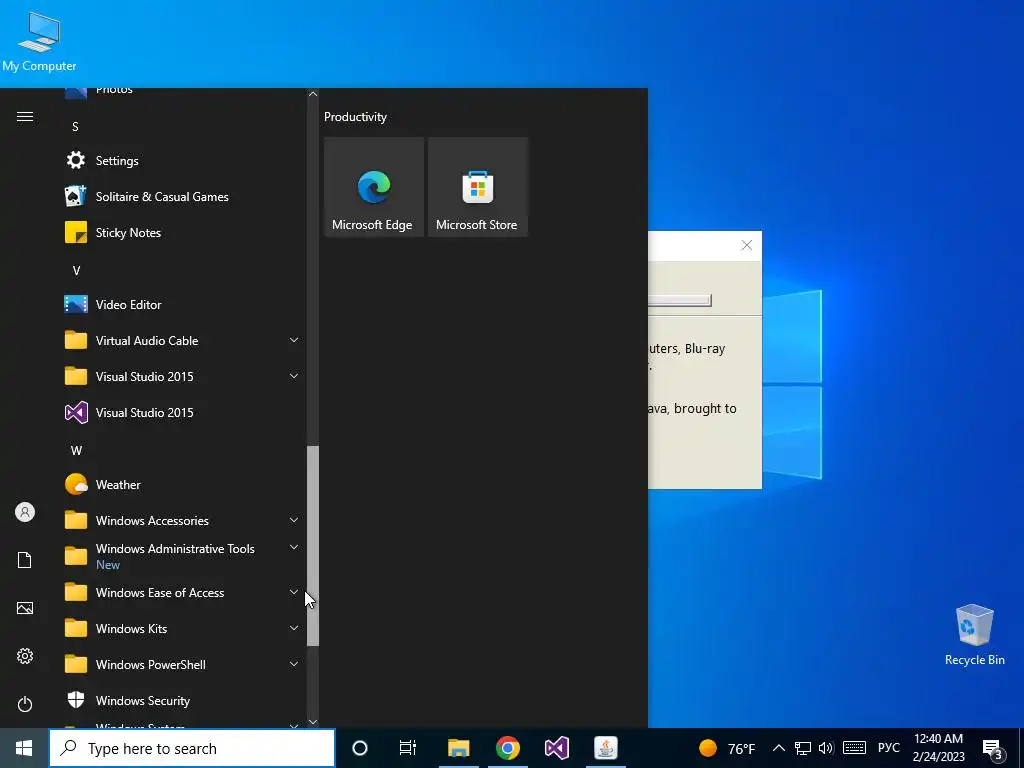This screenshot has height=768, width=1024.
Task: Expand the Windows PowerShell folder
Action: click(x=294, y=664)
